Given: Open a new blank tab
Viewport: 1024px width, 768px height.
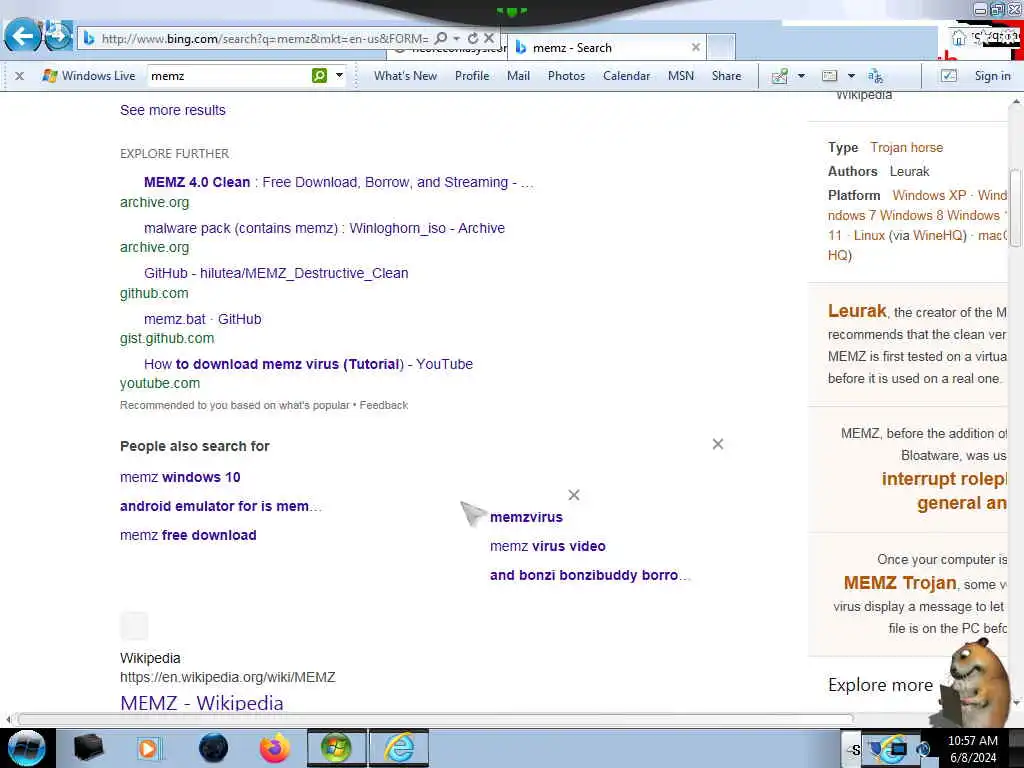Looking at the screenshot, I should click(721, 48).
